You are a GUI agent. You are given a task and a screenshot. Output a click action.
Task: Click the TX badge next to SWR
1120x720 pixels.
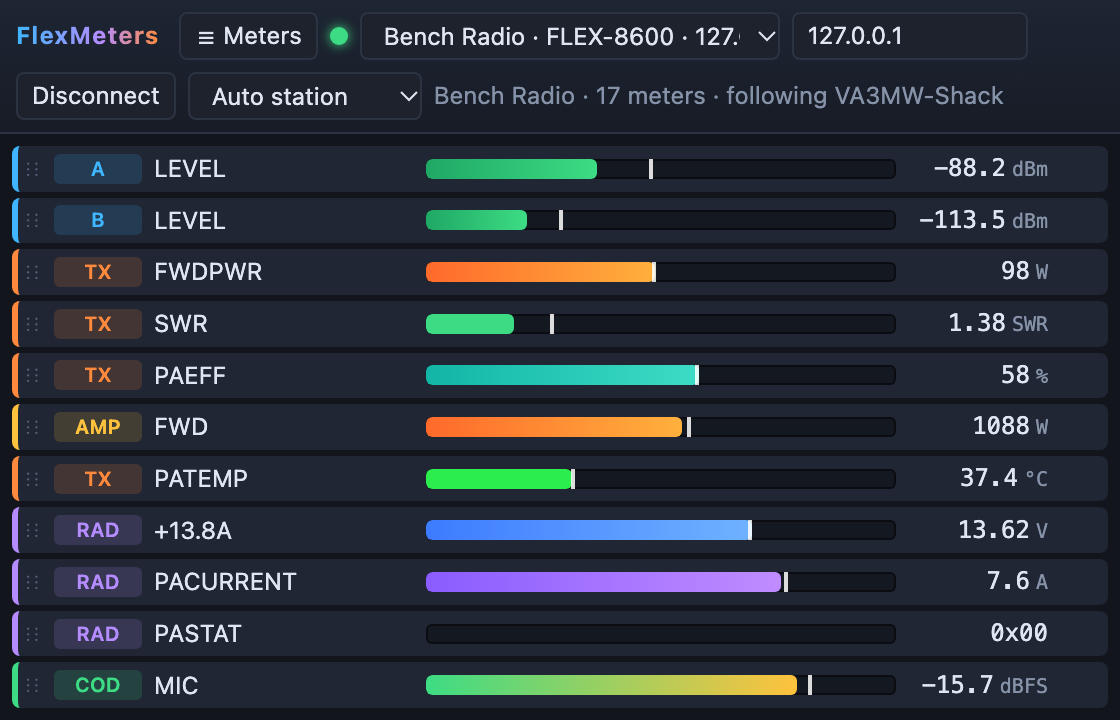[98, 324]
